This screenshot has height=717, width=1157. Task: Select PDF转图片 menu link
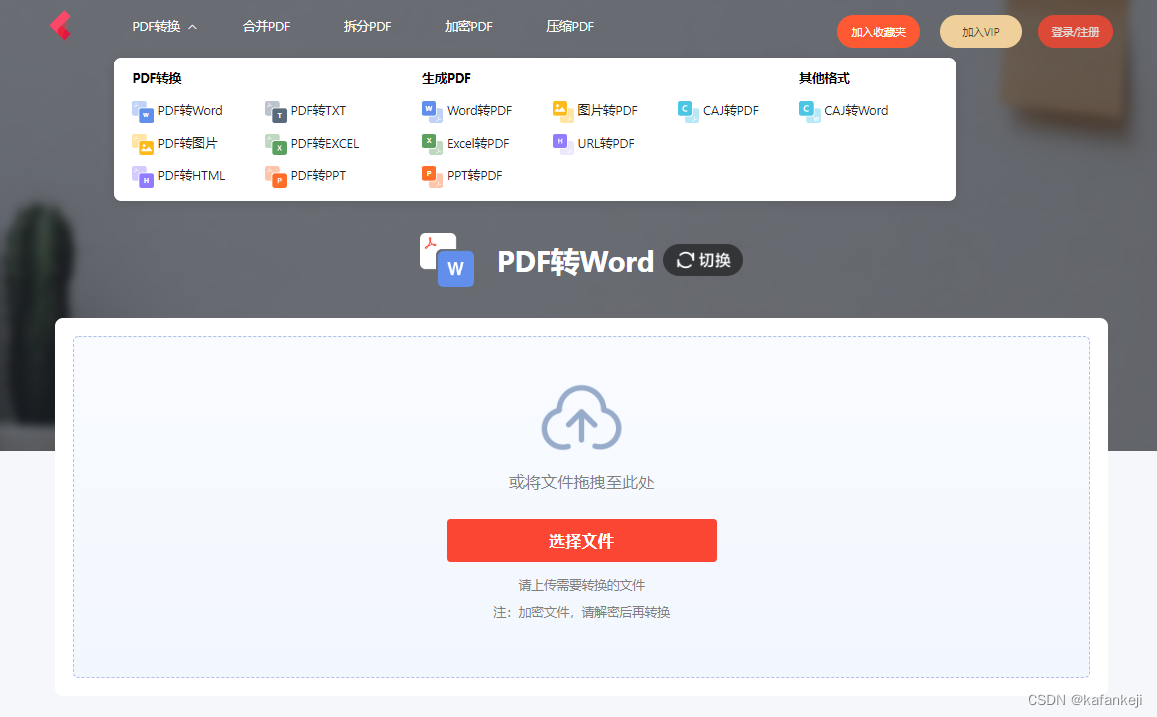click(x=187, y=143)
